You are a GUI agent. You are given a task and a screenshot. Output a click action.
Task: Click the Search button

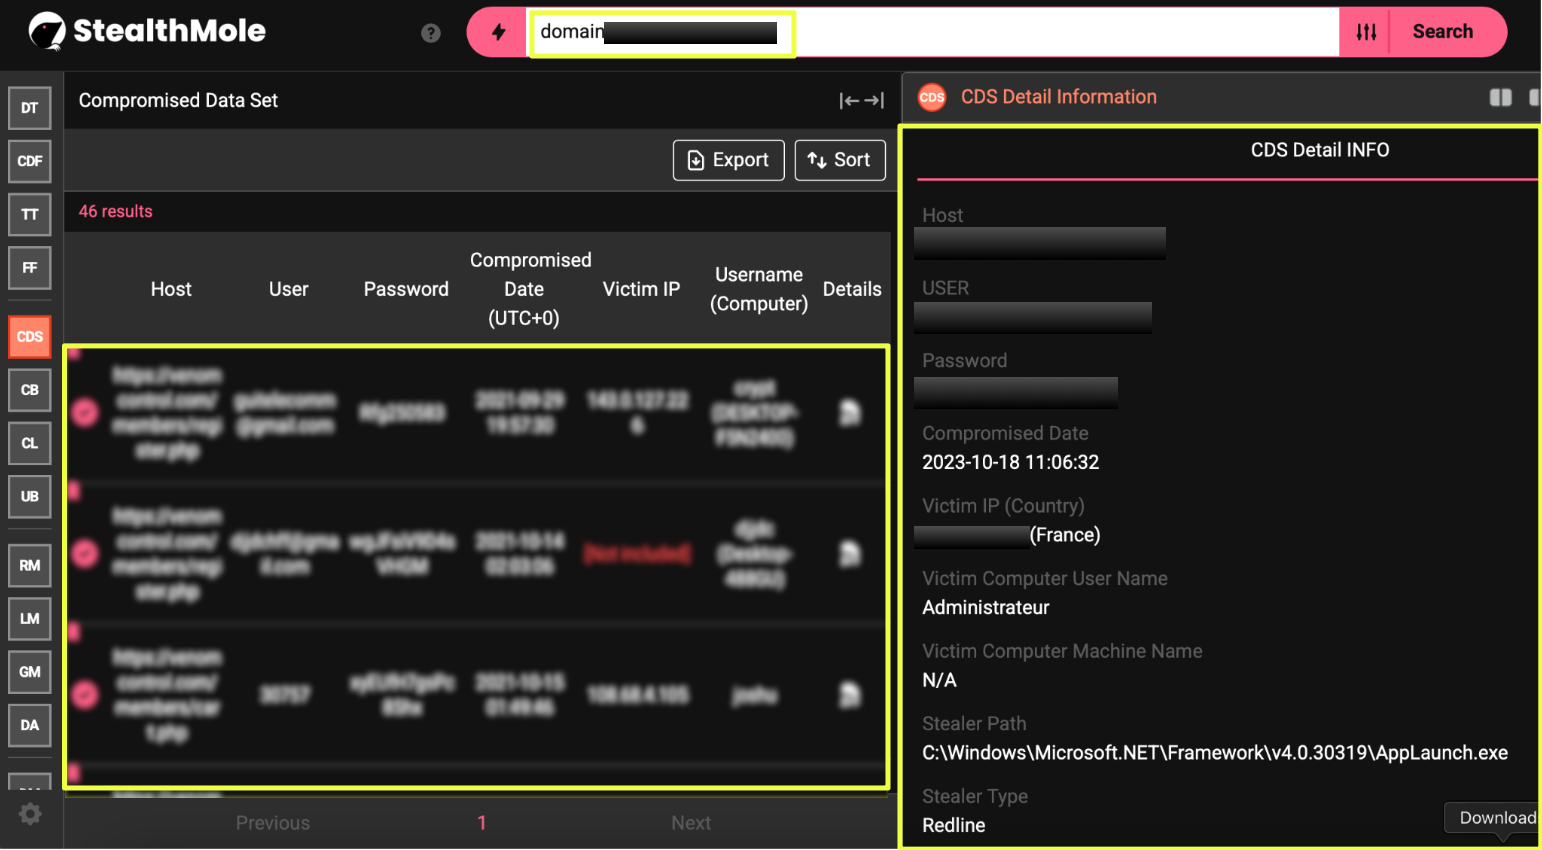click(x=1442, y=32)
